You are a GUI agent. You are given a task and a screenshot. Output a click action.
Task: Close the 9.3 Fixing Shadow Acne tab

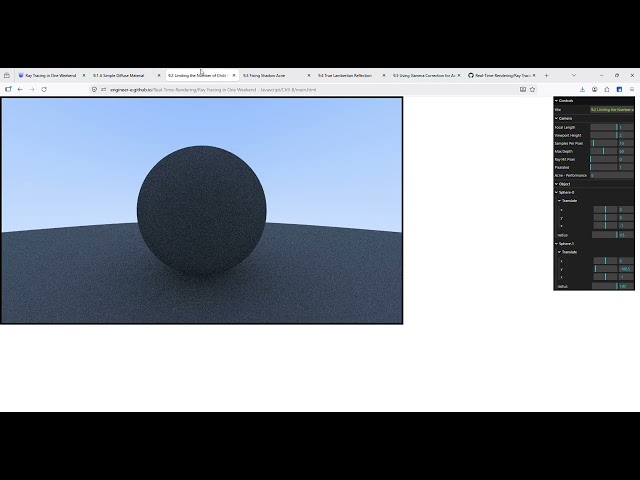coord(309,76)
